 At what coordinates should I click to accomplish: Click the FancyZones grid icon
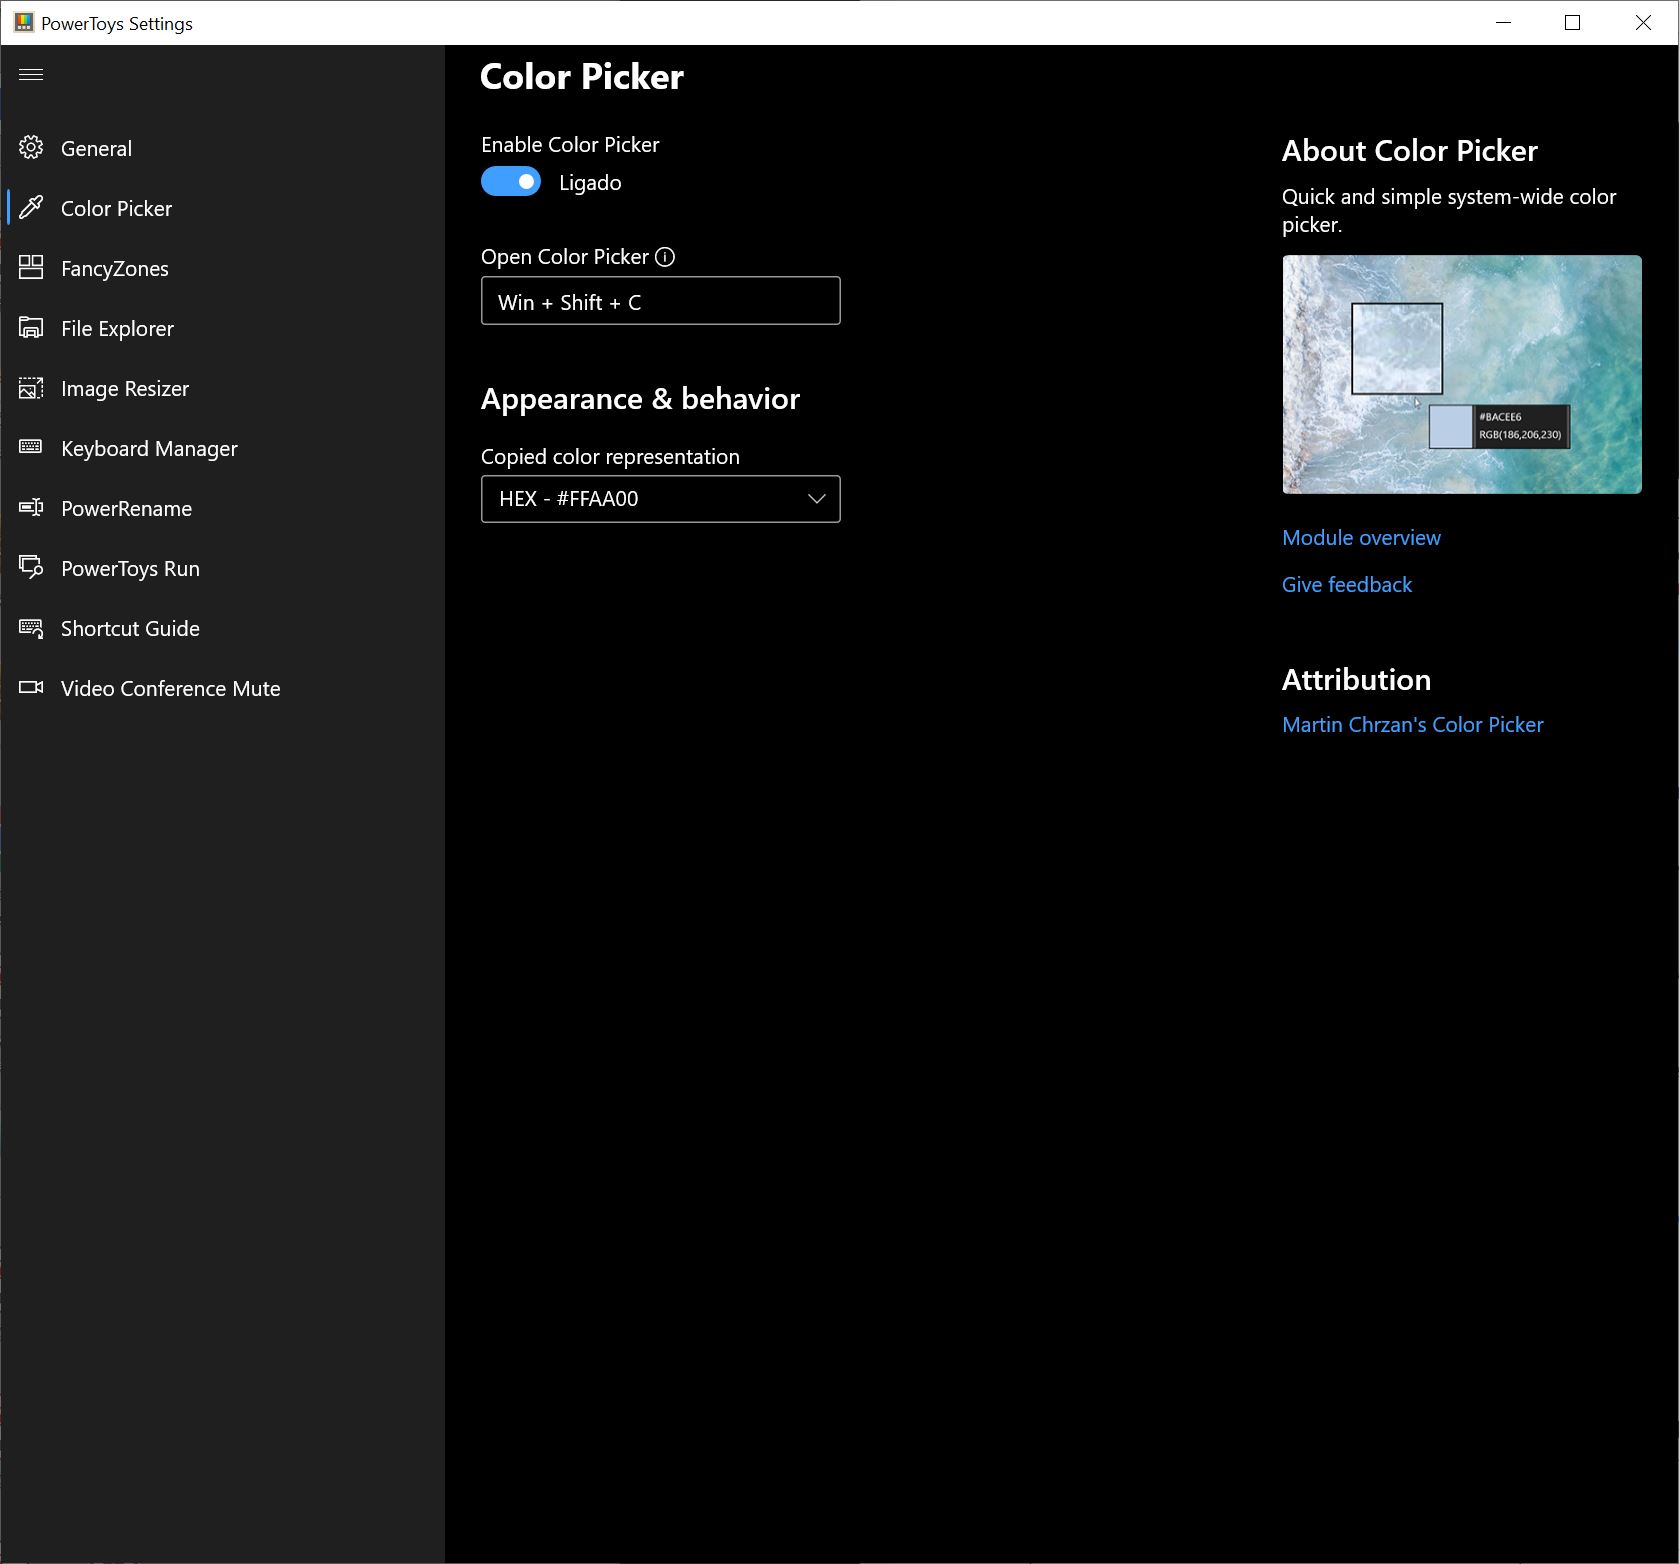(31, 267)
